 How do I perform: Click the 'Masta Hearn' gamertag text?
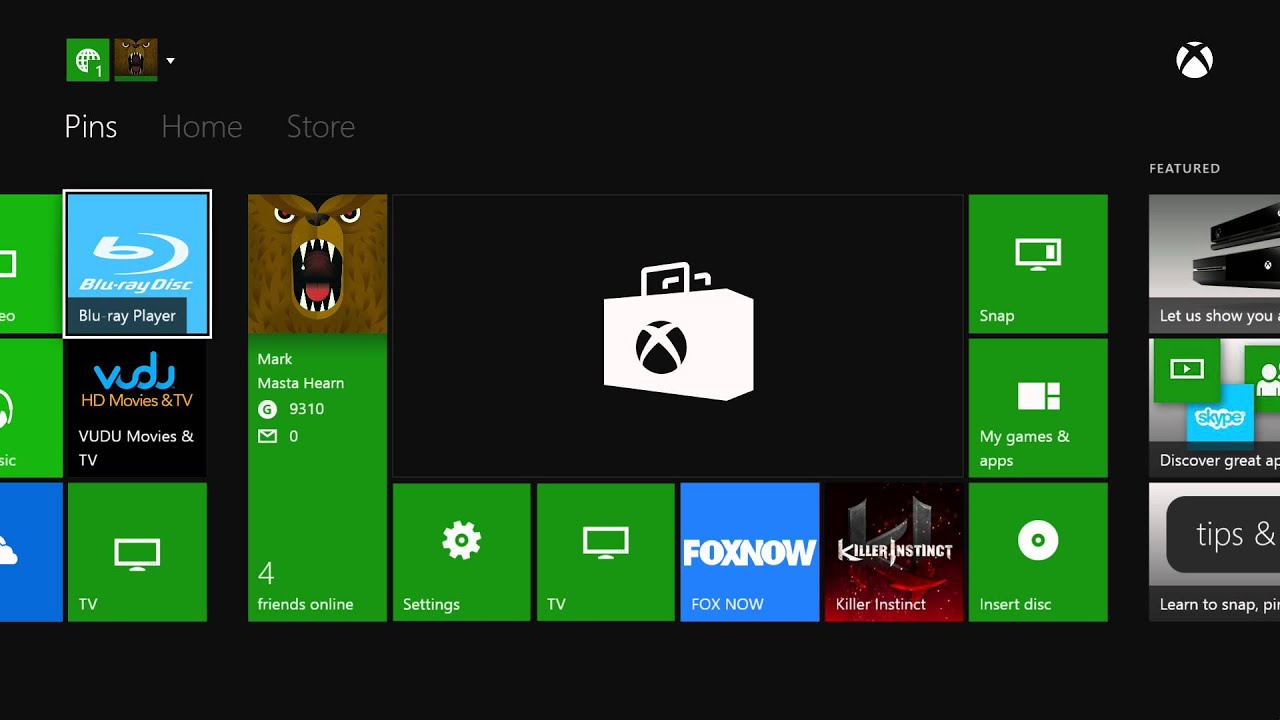[x=300, y=383]
